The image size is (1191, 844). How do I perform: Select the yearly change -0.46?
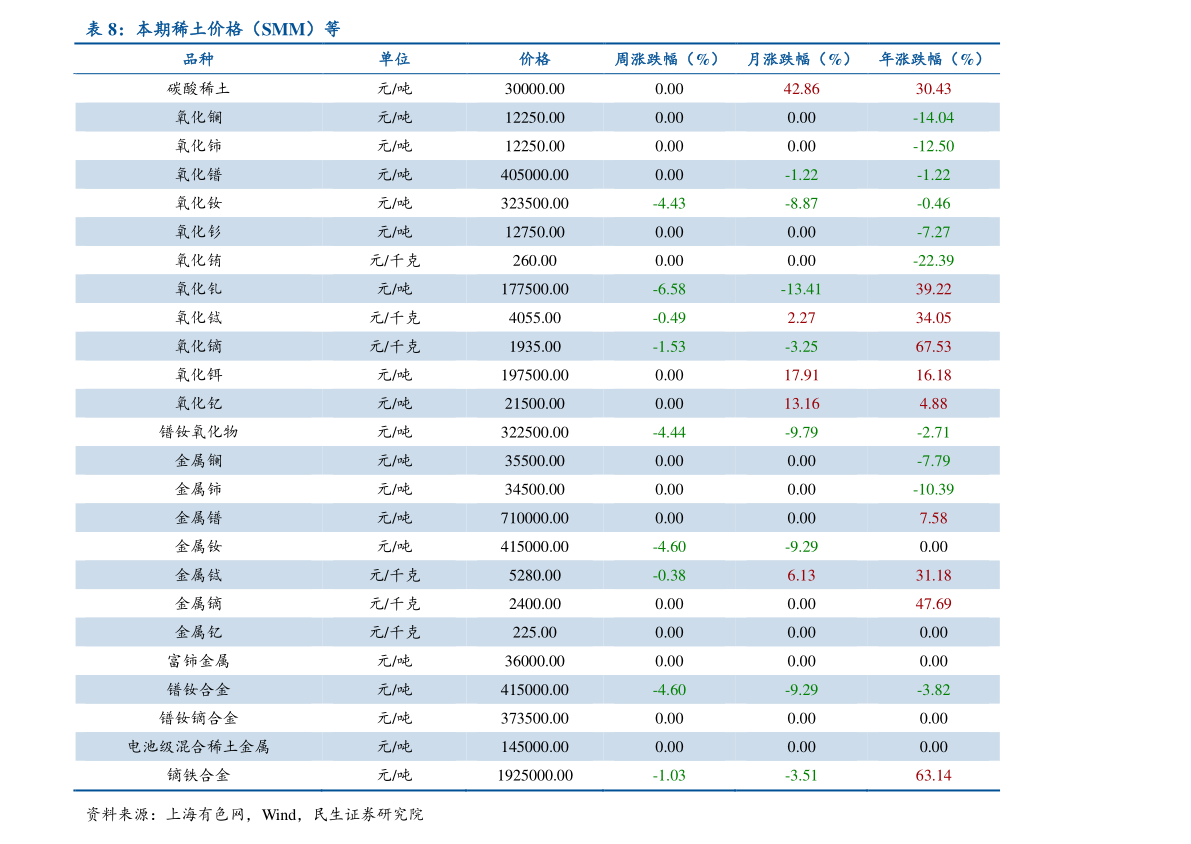[934, 204]
